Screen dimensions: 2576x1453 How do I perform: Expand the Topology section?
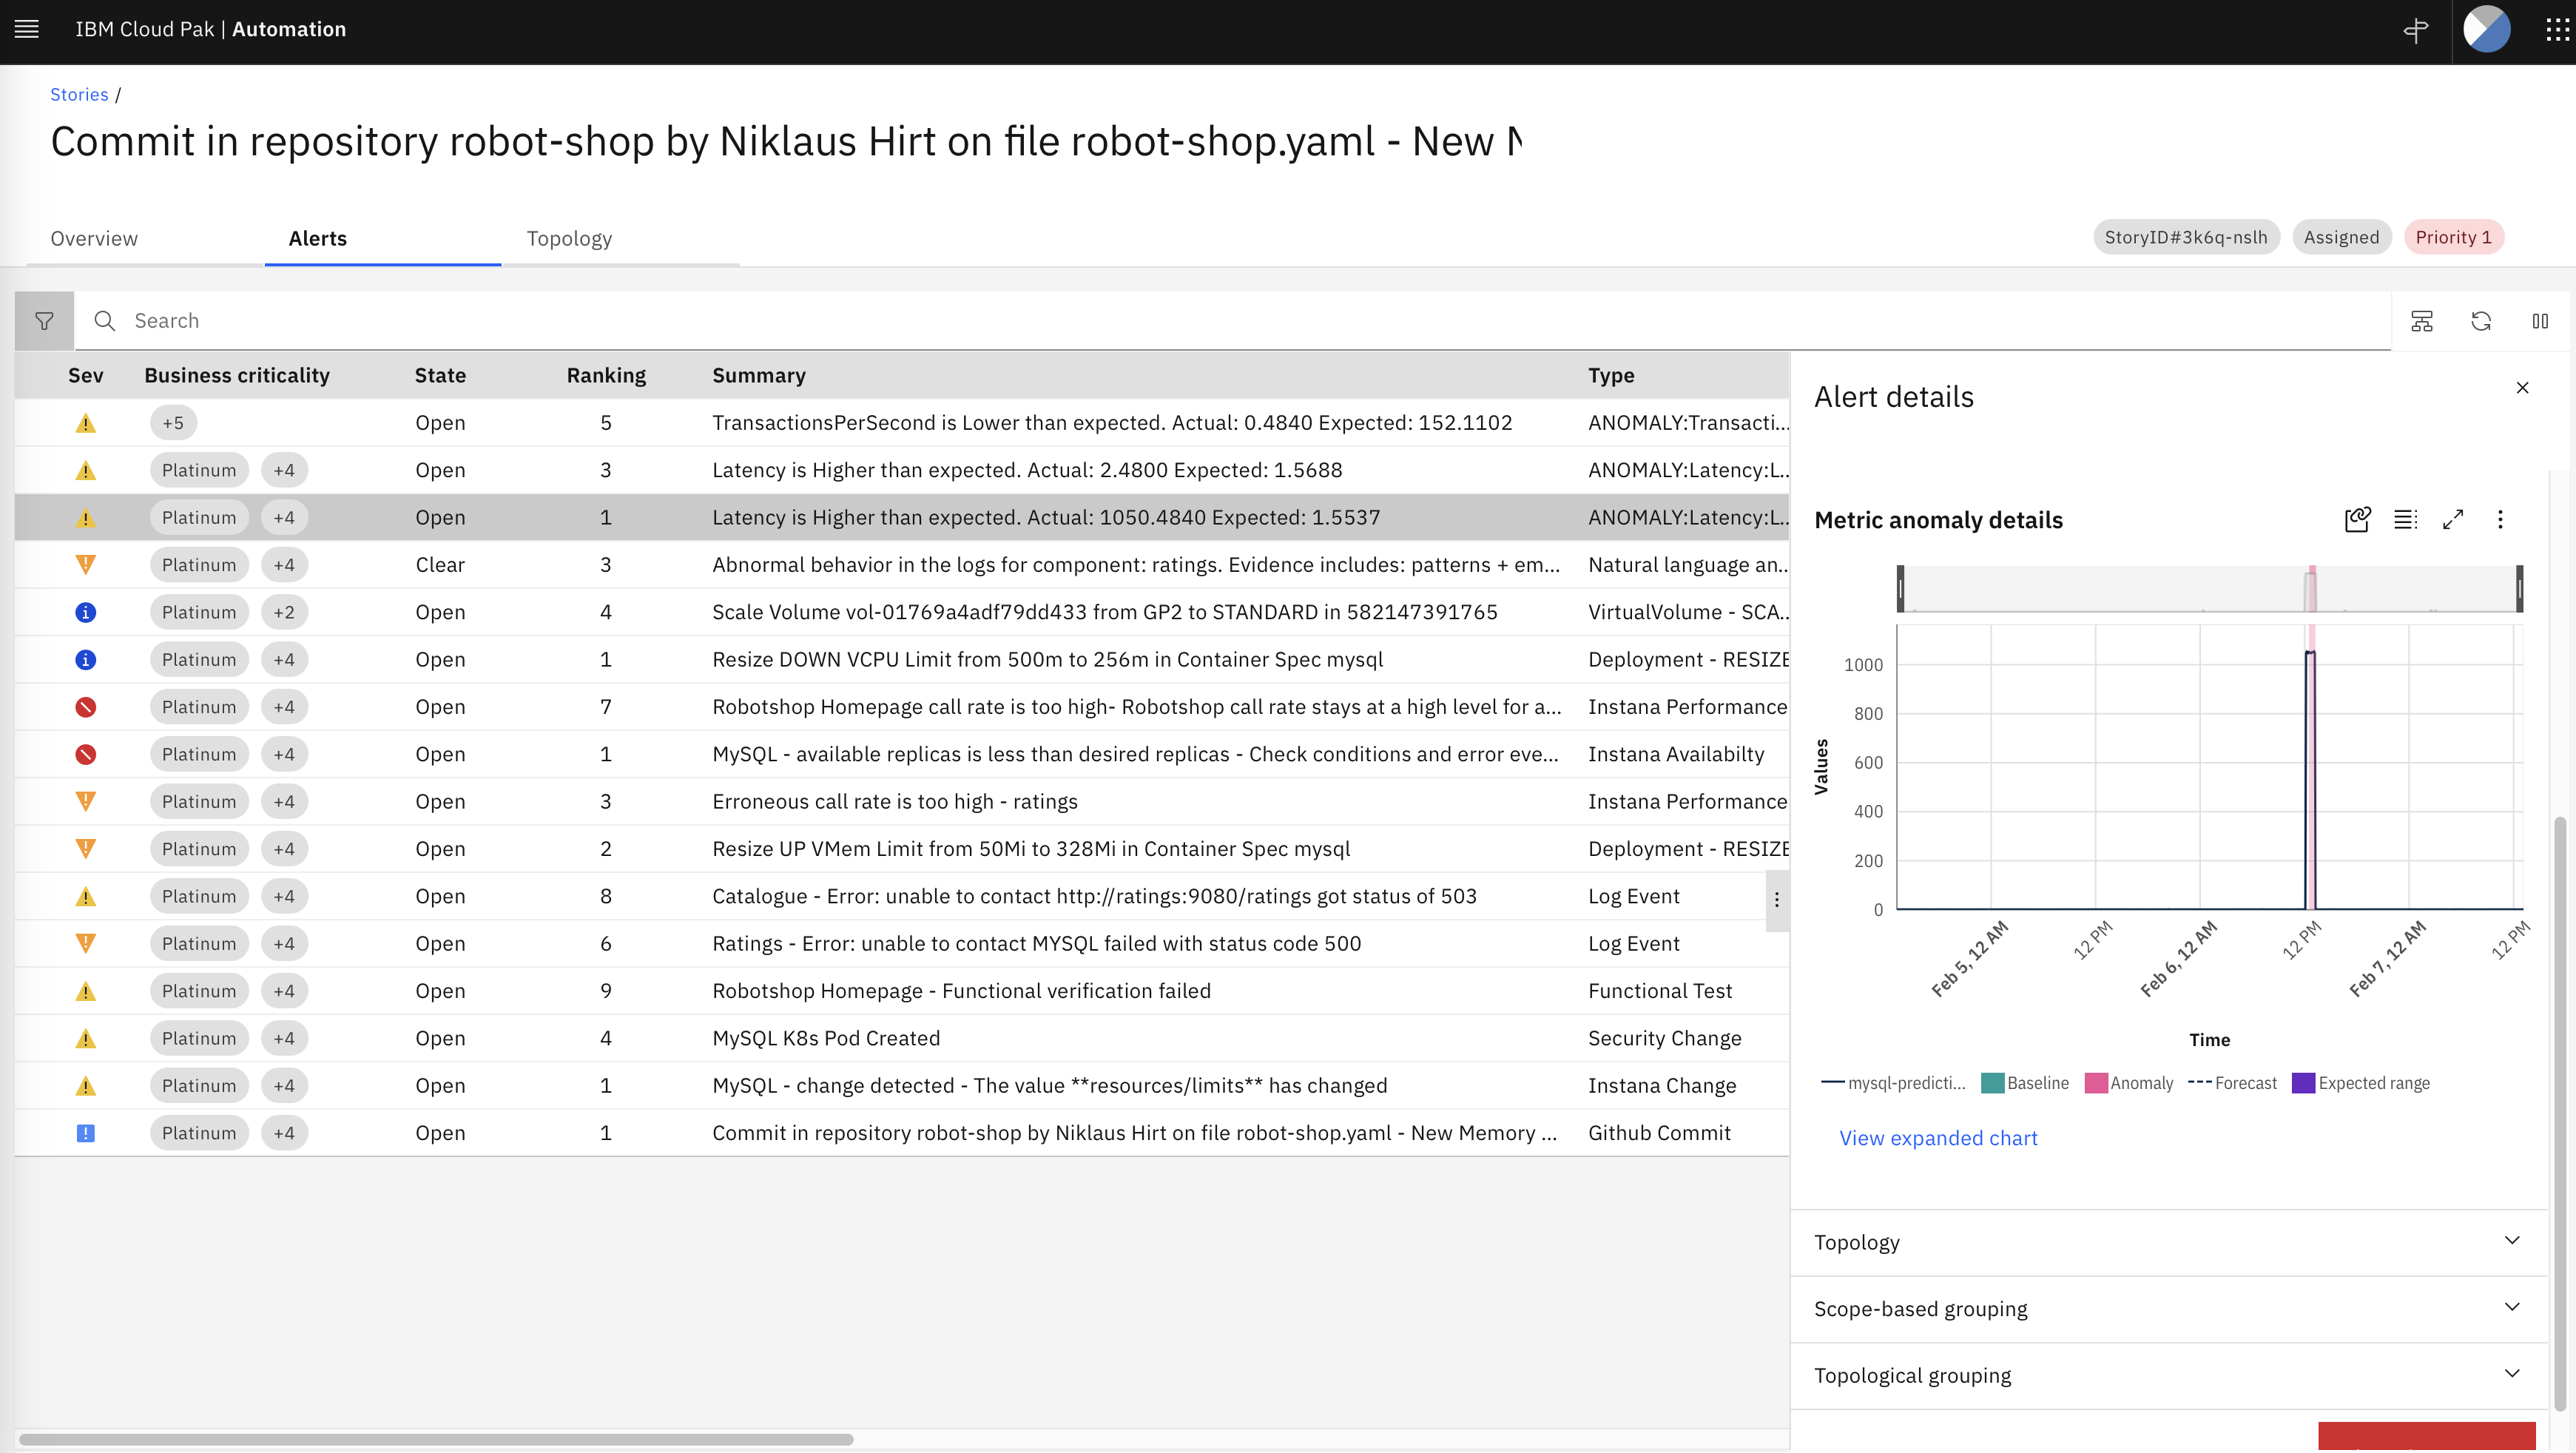point(2169,1243)
